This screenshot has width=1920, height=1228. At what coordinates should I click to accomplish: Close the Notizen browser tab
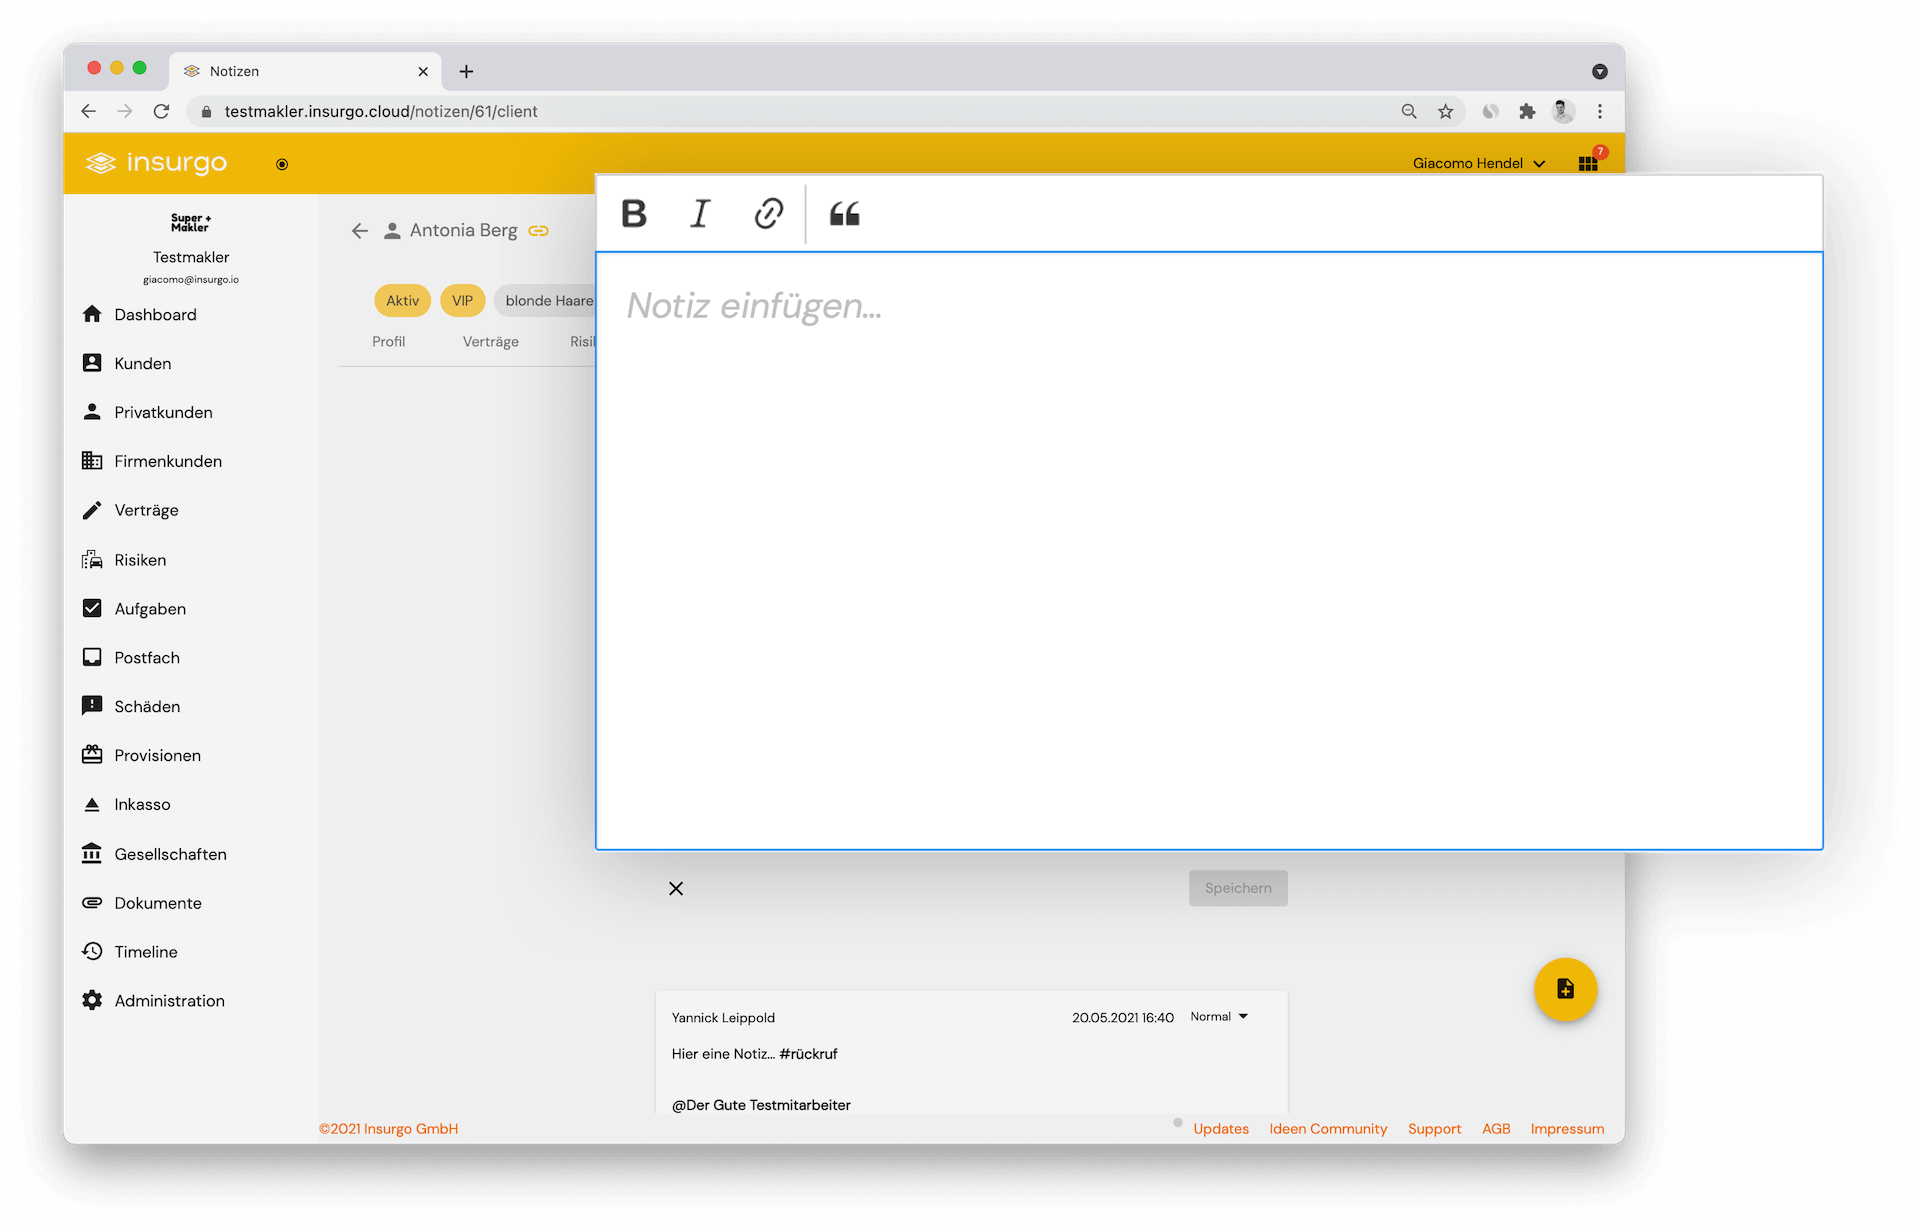[x=423, y=71]
